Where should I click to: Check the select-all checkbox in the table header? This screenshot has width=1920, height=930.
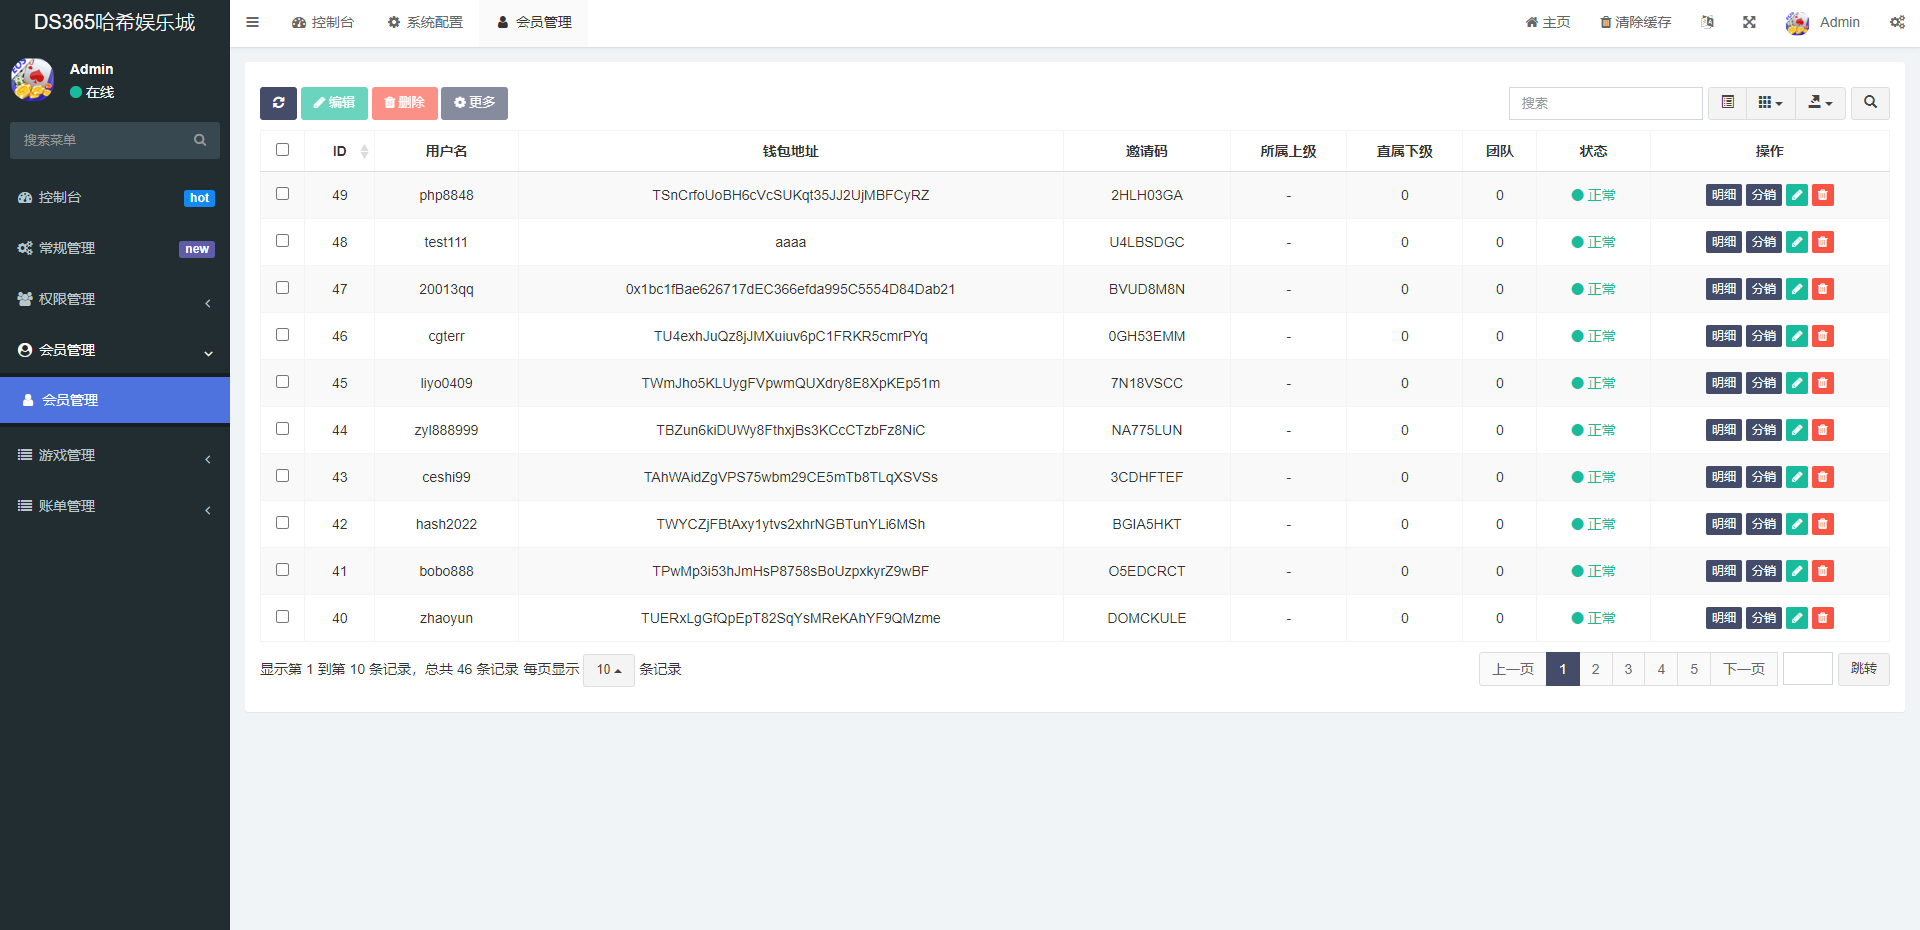pyautogui.click(x=282, y=149)
